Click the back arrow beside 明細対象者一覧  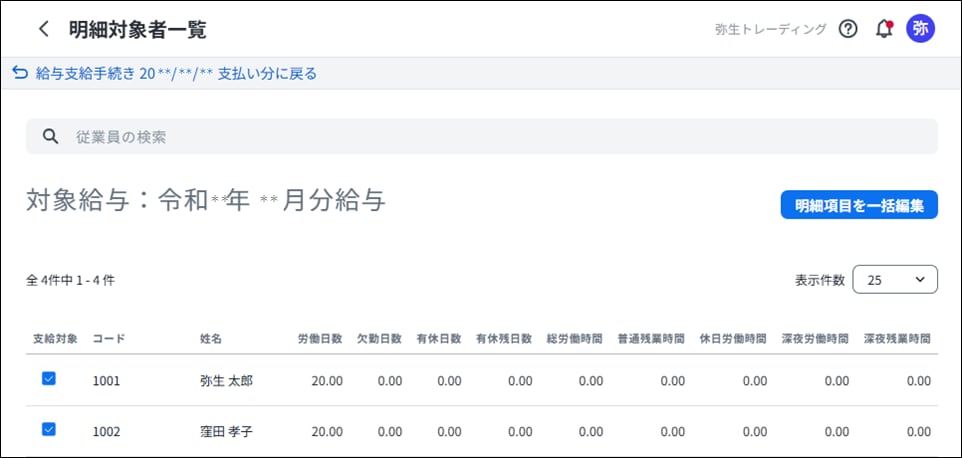(x=43, y=29)
